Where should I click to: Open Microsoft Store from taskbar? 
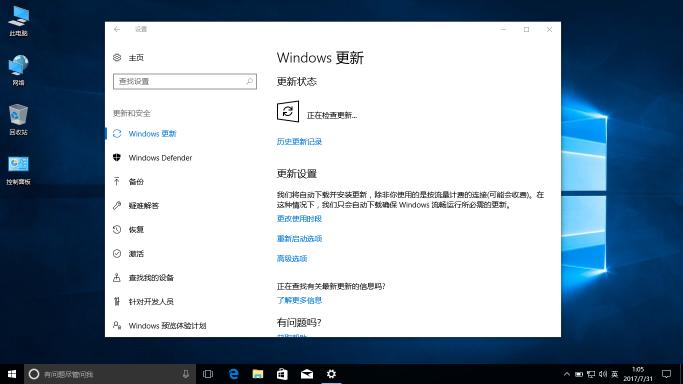coord(282,374)
